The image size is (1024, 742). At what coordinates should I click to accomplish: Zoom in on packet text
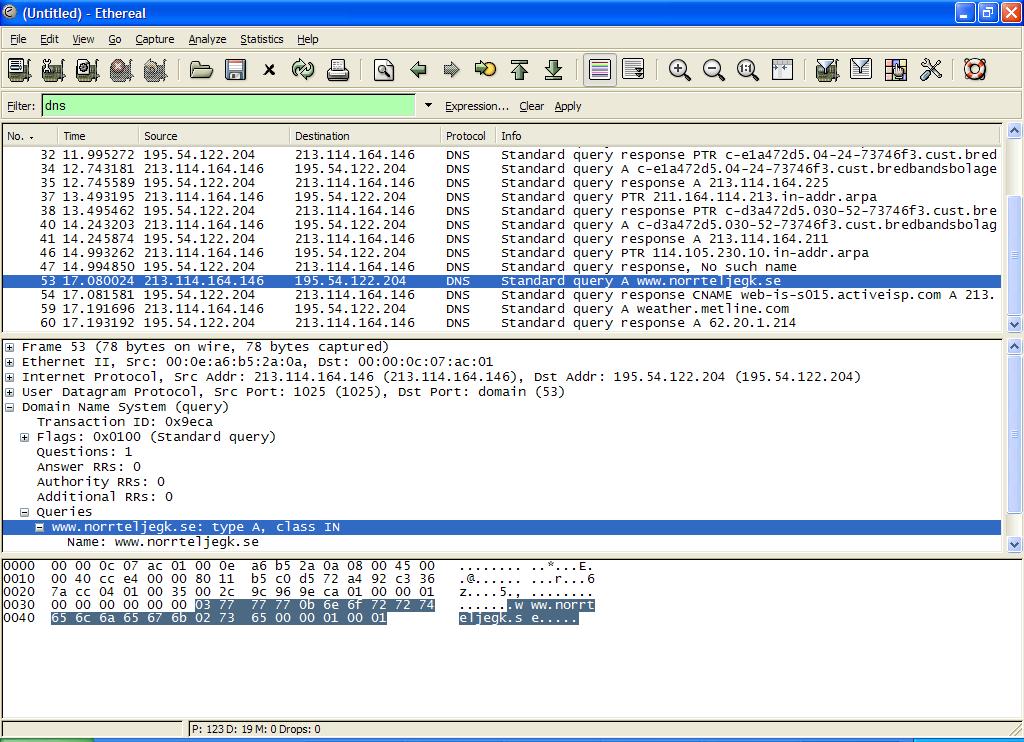coord(680,69)
